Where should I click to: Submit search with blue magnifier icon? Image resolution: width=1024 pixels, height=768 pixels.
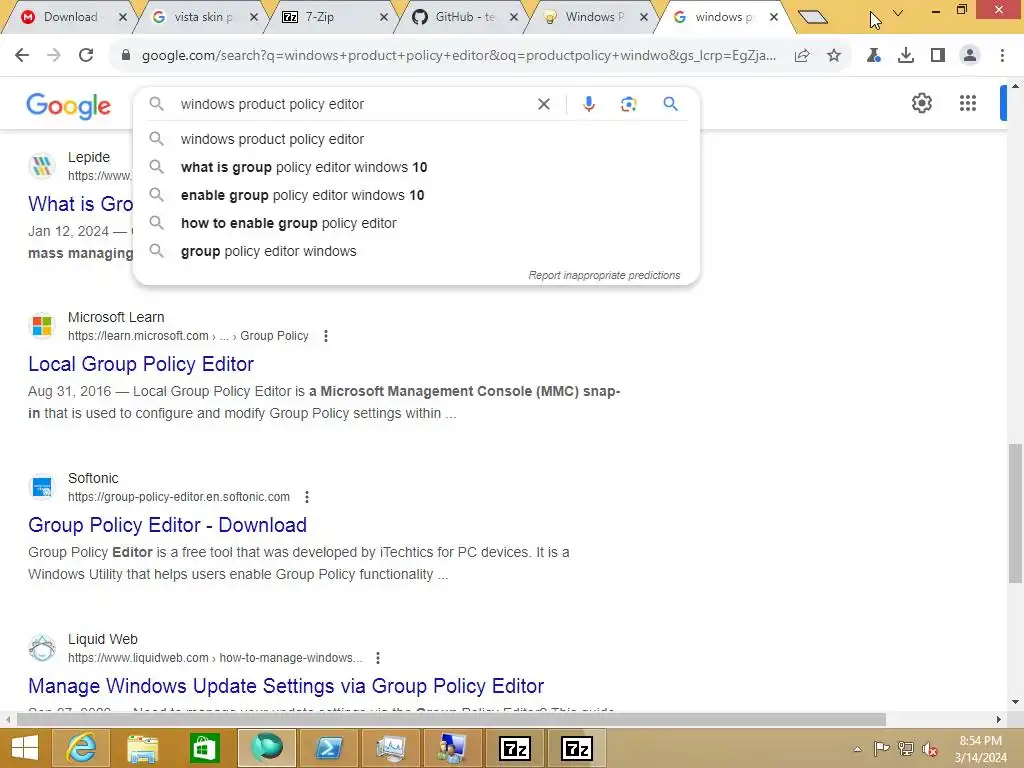pos(670,104)
